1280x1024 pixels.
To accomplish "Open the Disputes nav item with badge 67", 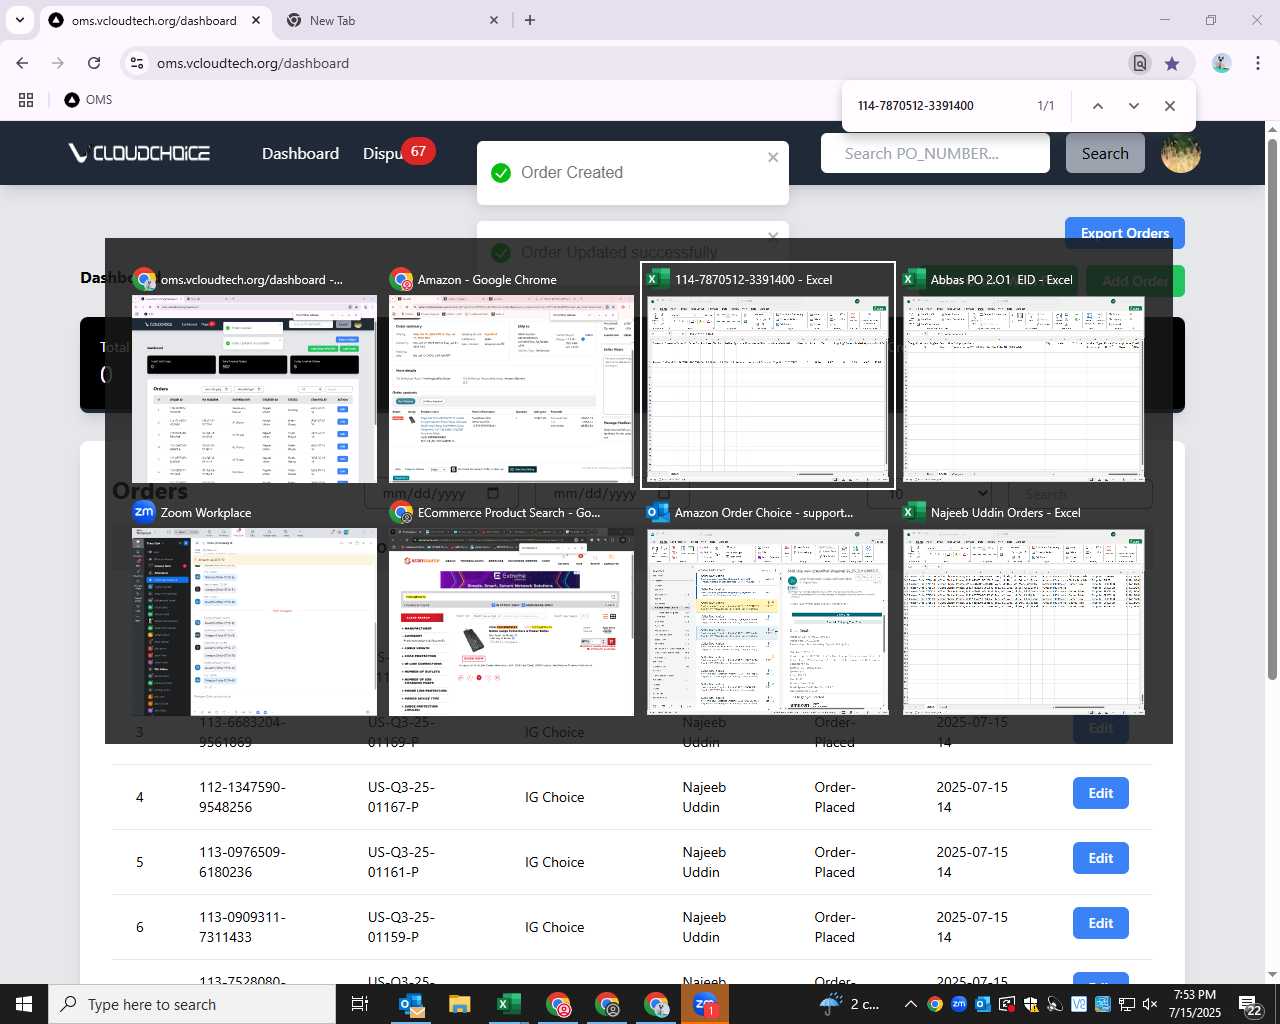I will pos(397,152).
